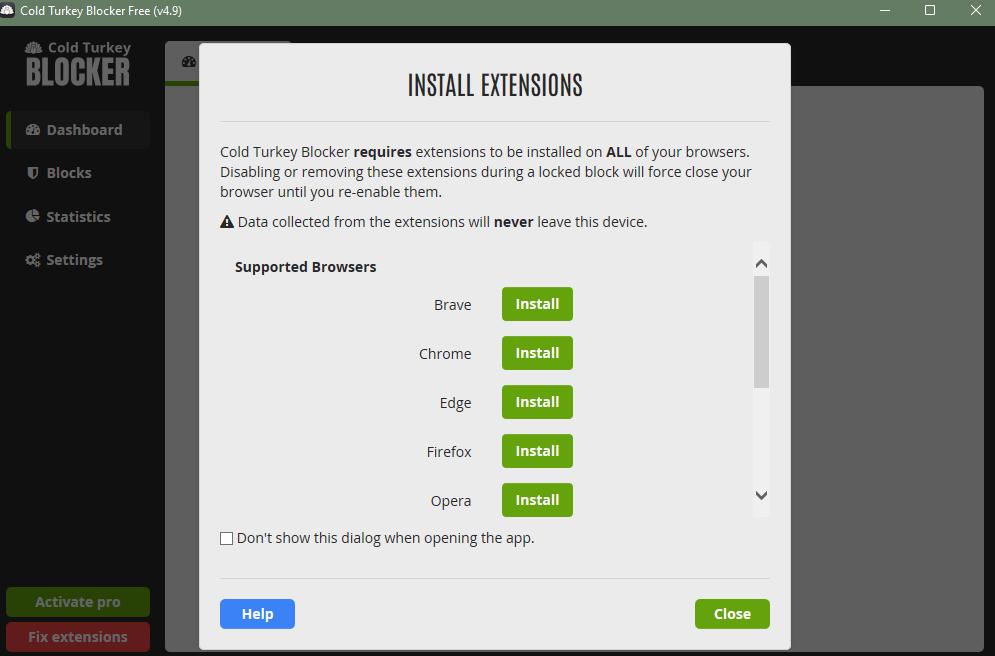Open the Settings gear icon

31,259
